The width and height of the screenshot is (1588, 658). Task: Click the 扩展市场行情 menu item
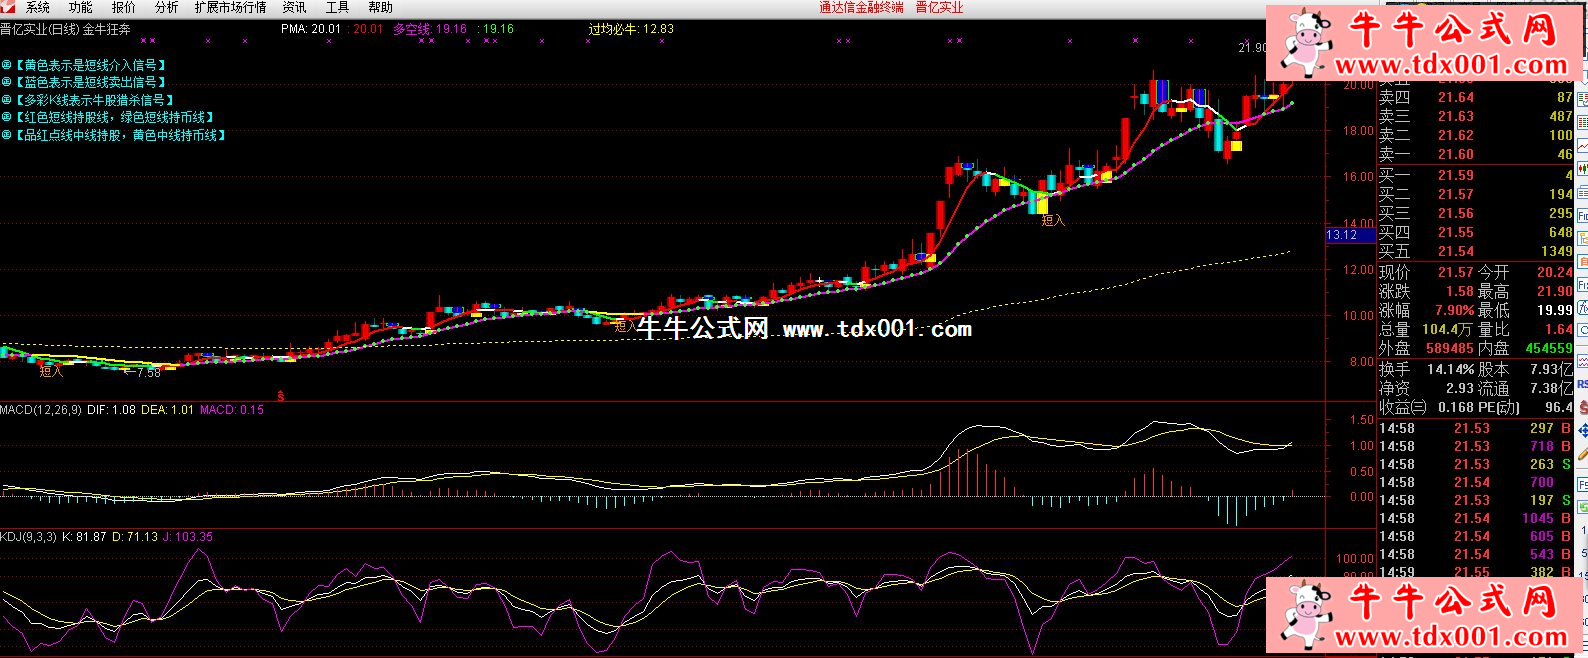[x=230, y=7]
